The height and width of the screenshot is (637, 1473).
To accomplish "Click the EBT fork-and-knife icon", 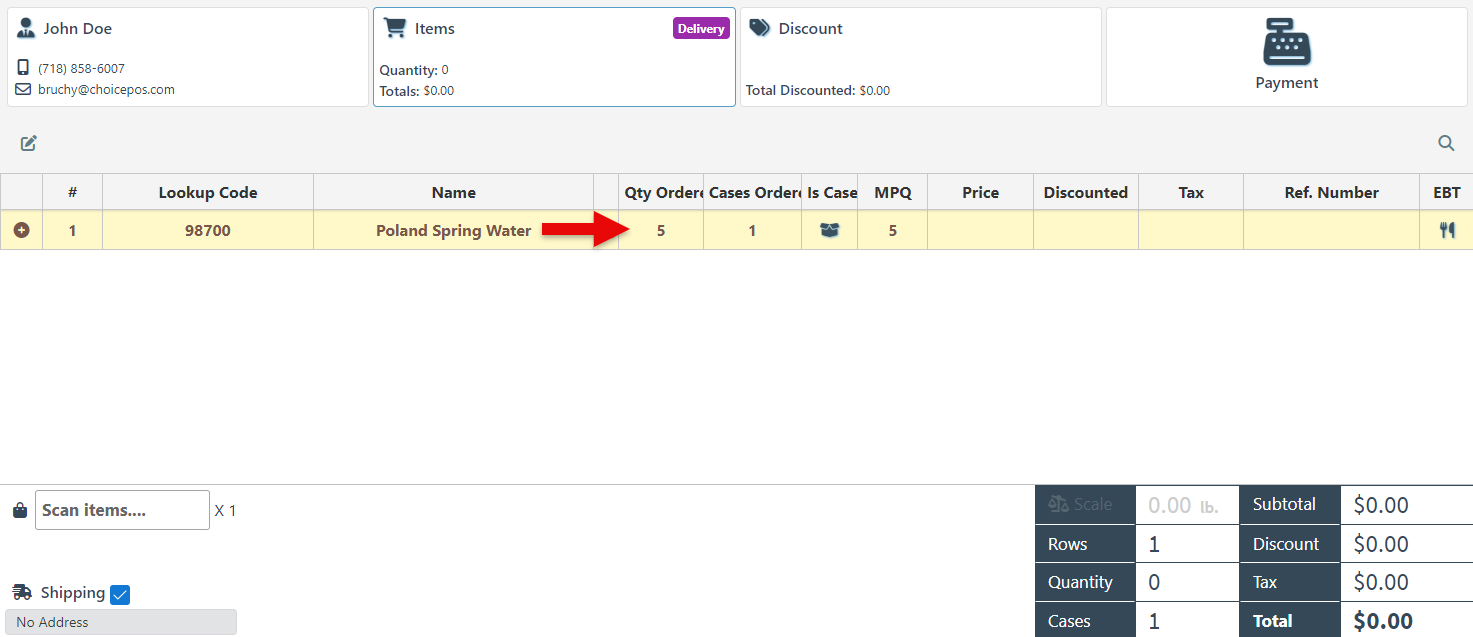I will [x=1446, y=230].
